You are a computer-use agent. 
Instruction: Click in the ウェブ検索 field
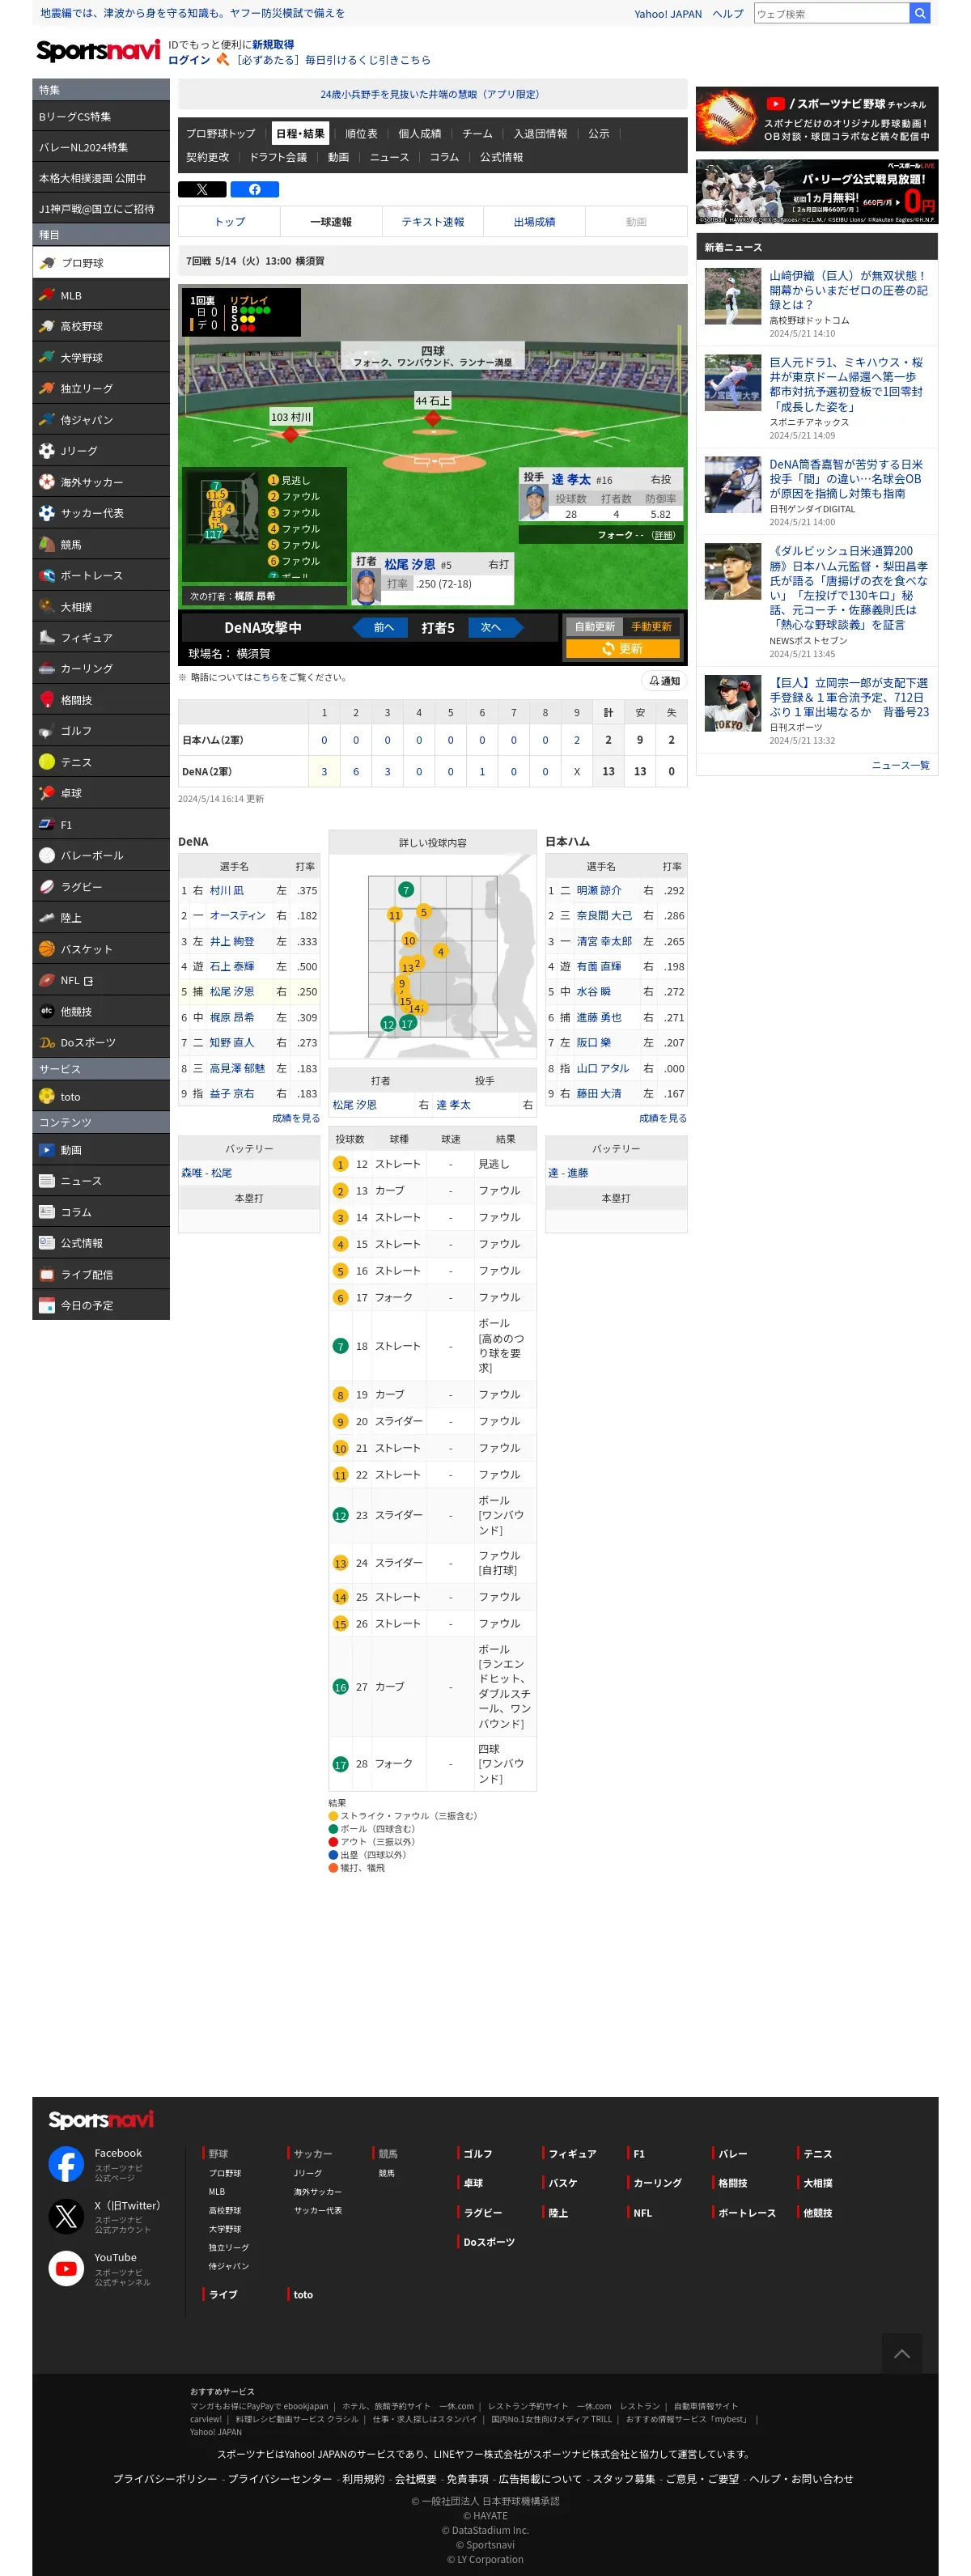(831, 13)
